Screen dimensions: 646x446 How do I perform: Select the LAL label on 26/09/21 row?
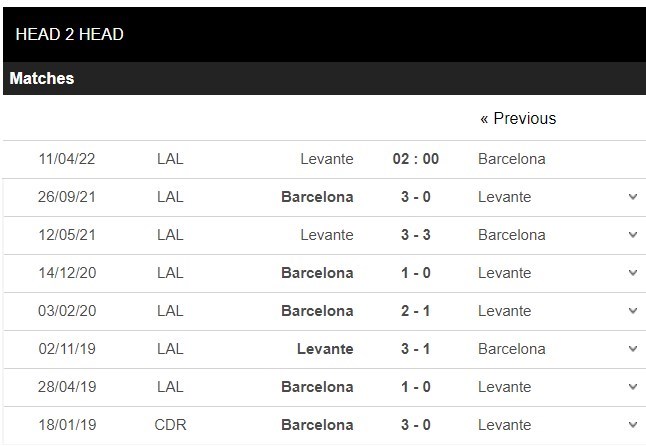click(170, 197)
